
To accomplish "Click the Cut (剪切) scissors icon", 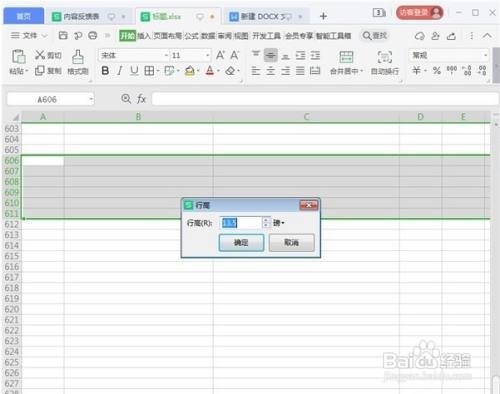I will click(40, 55).
